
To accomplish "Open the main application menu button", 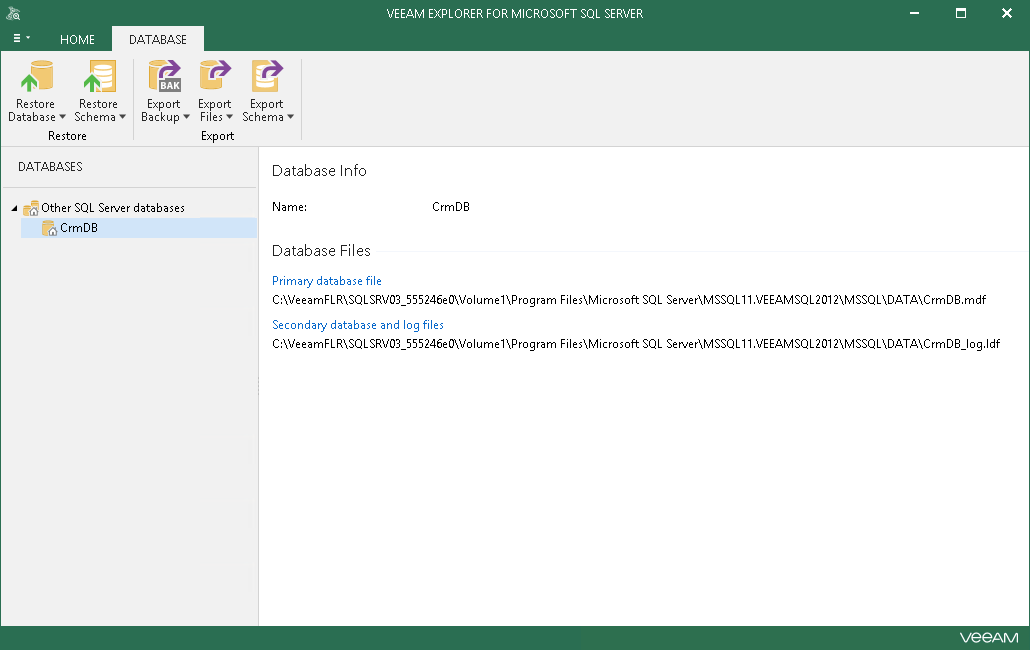I will [x=21, y=39].
